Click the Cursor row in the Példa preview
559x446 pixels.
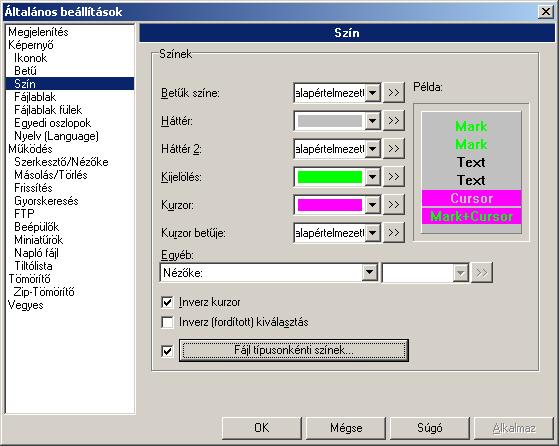point(471,198)
